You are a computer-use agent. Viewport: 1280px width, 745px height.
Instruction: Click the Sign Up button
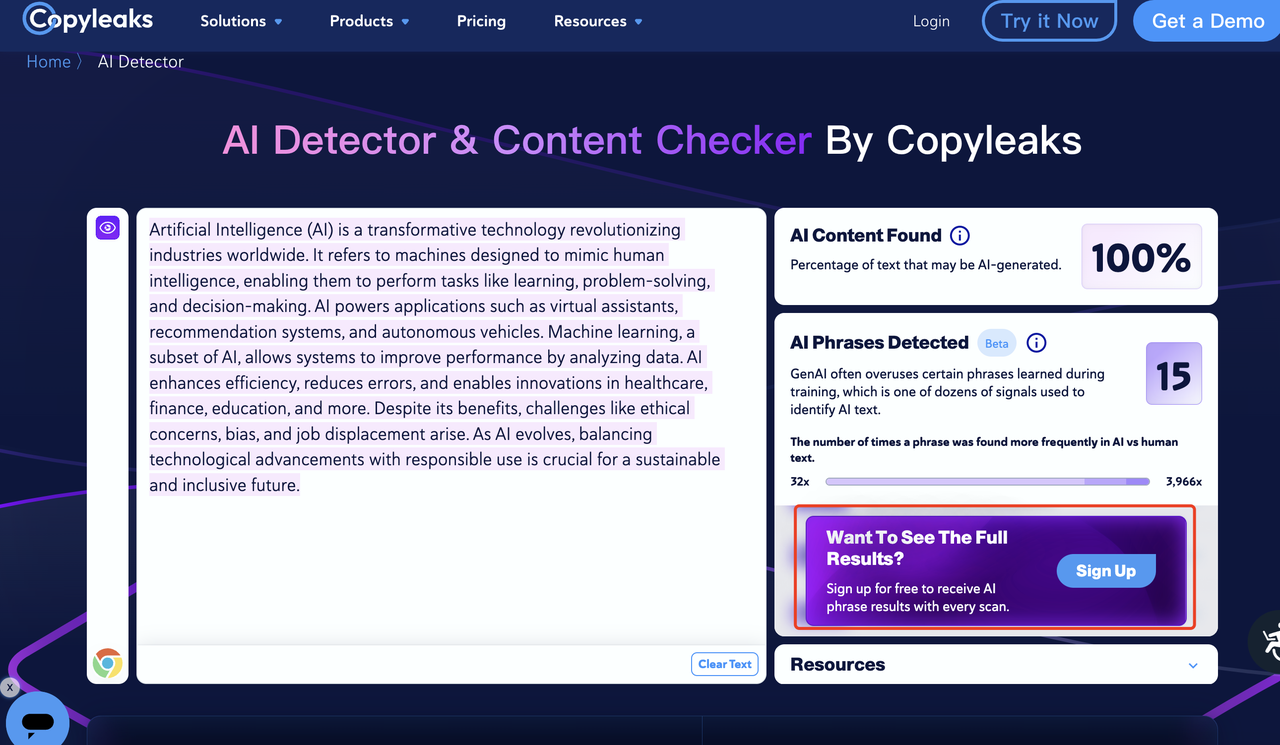pos(1106,571)
